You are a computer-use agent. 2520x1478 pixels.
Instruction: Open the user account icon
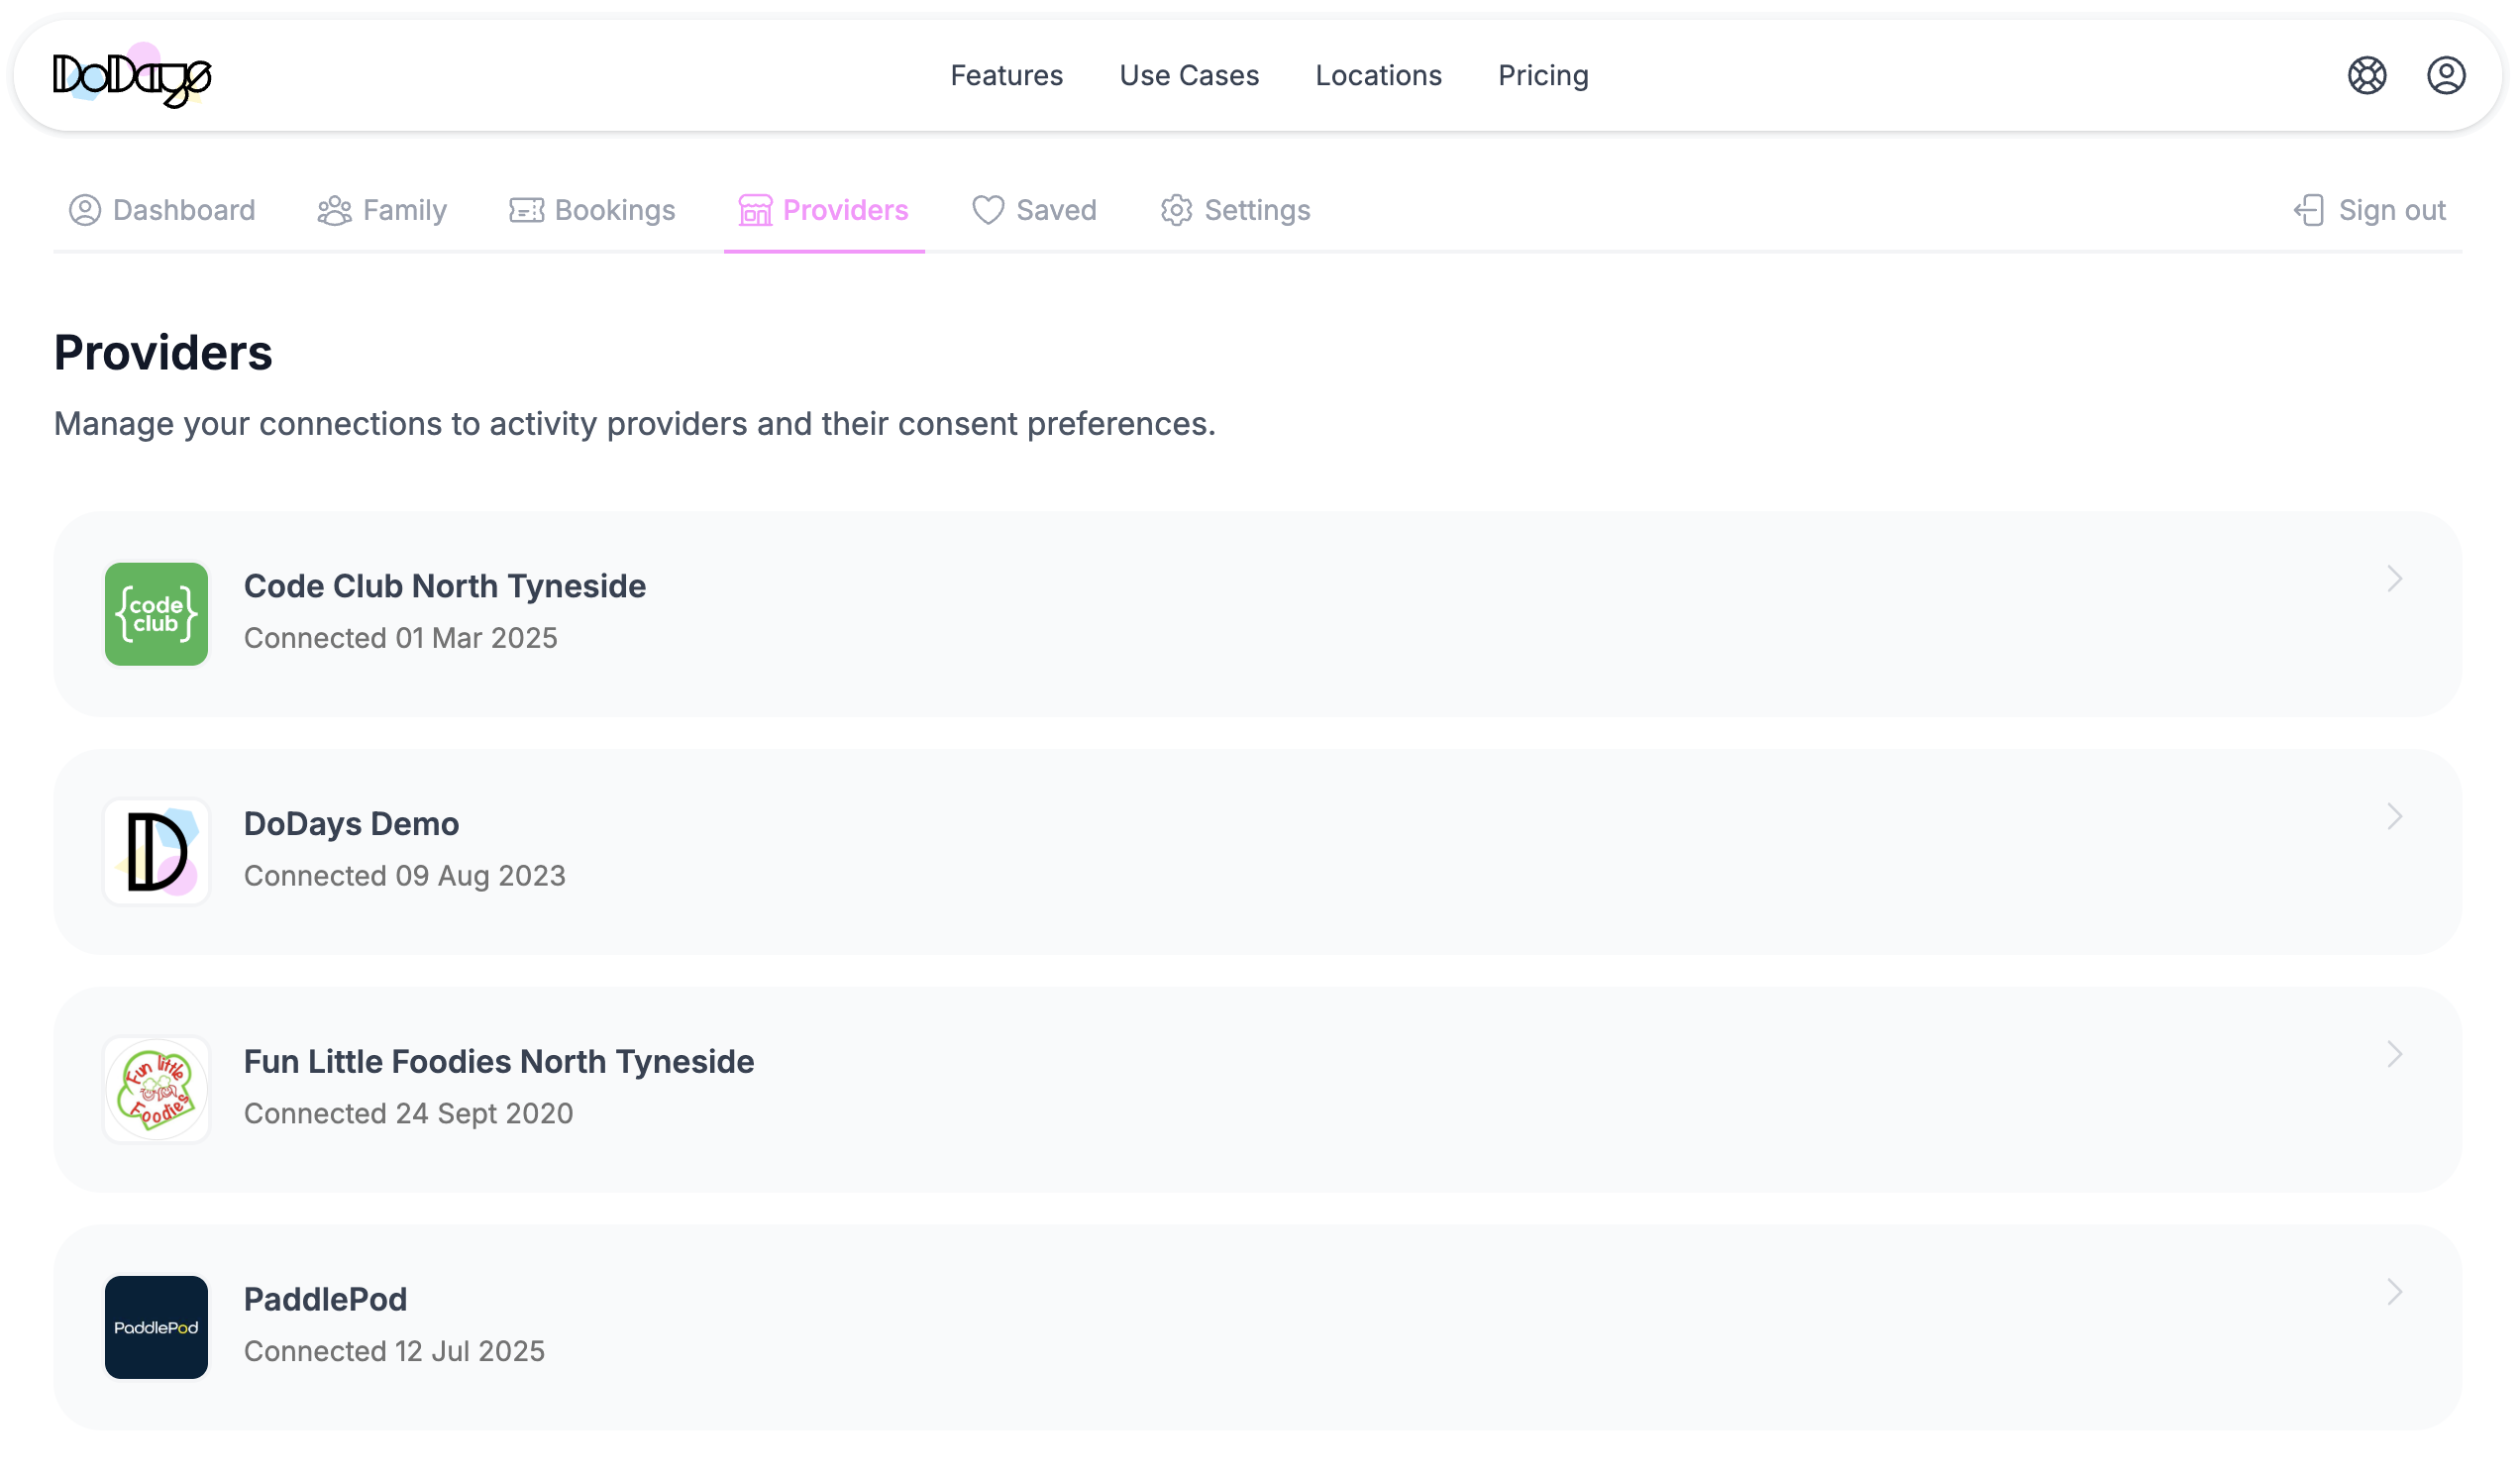[2446, 76]
